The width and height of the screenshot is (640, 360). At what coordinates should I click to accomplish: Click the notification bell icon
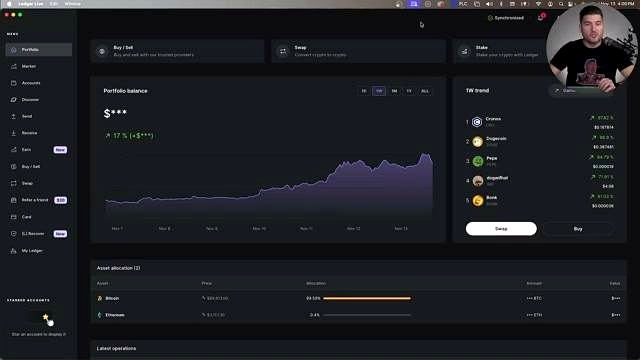tap(541, 18)
